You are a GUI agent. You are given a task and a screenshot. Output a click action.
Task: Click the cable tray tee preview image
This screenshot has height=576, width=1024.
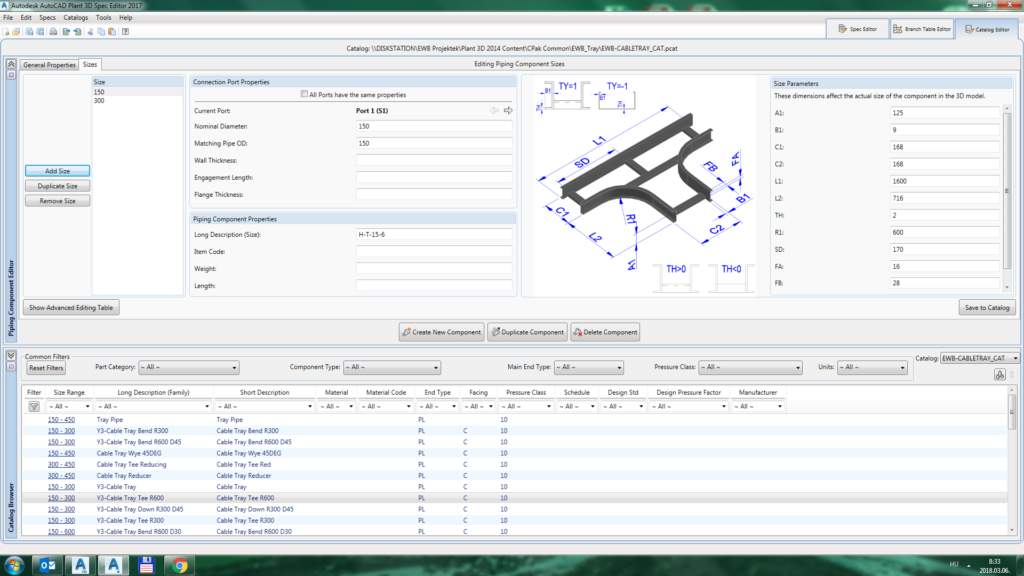point(645,185)
